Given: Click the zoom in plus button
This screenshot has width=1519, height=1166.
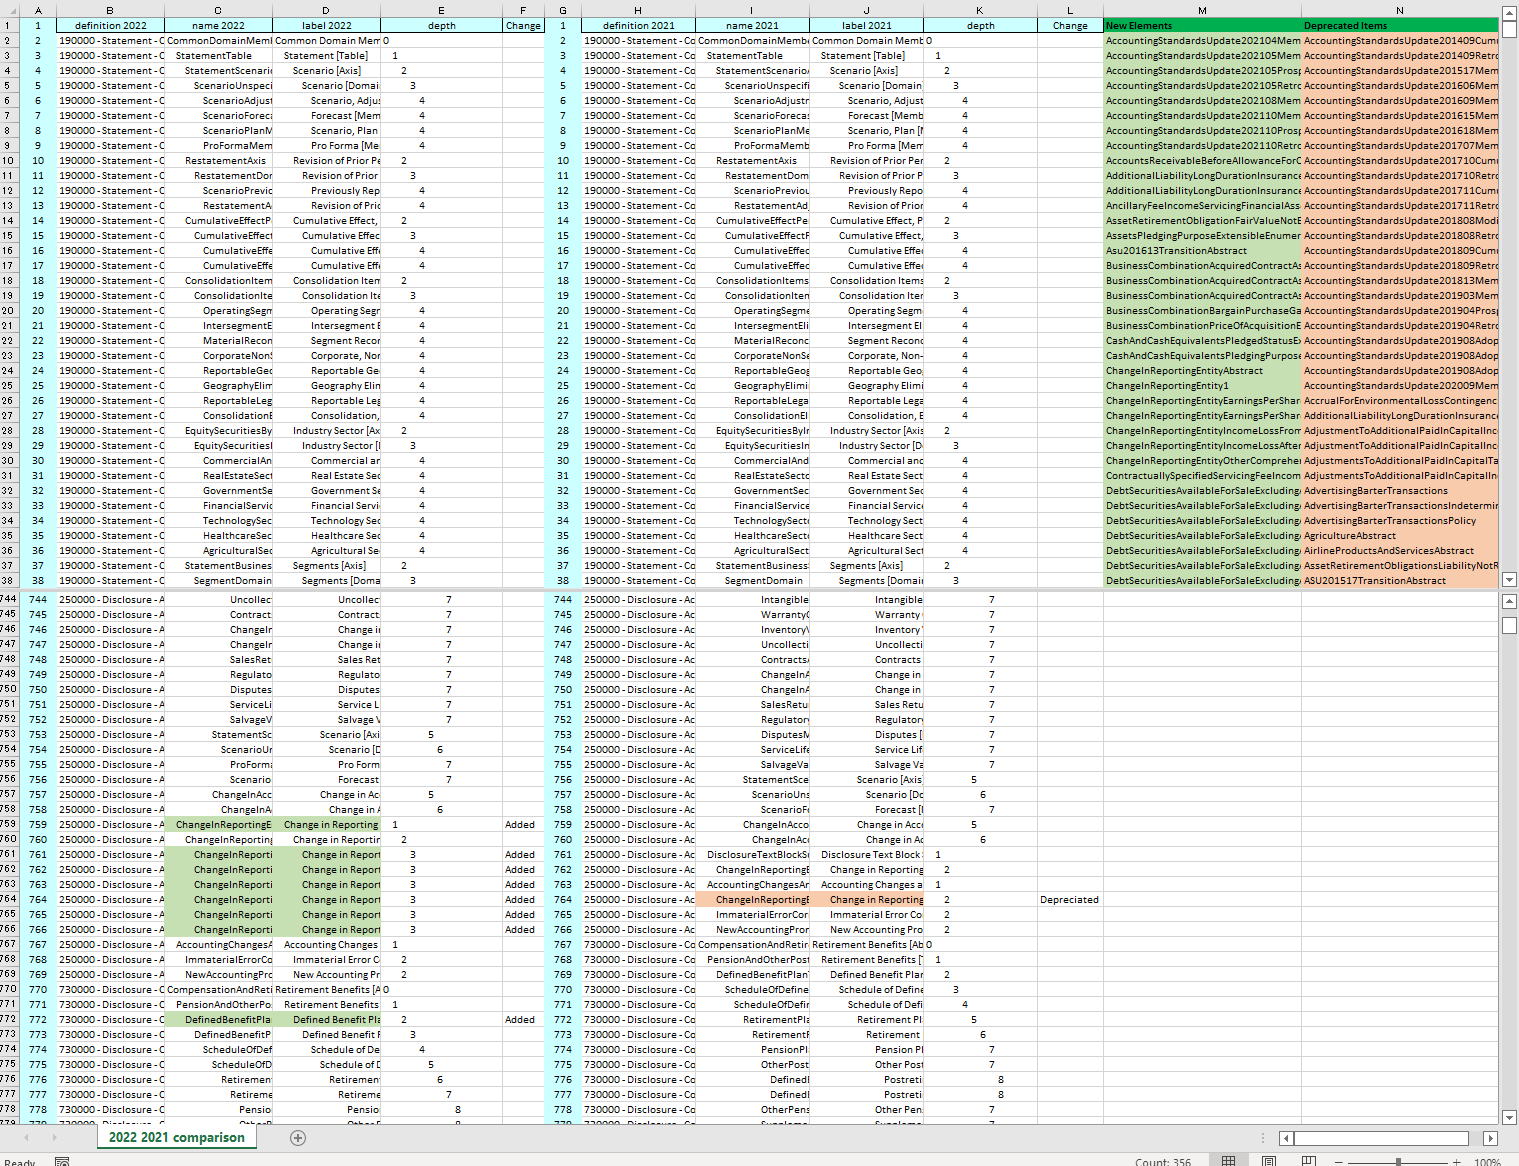Looking at the screenshot, I should (x=1456, y=1162).
